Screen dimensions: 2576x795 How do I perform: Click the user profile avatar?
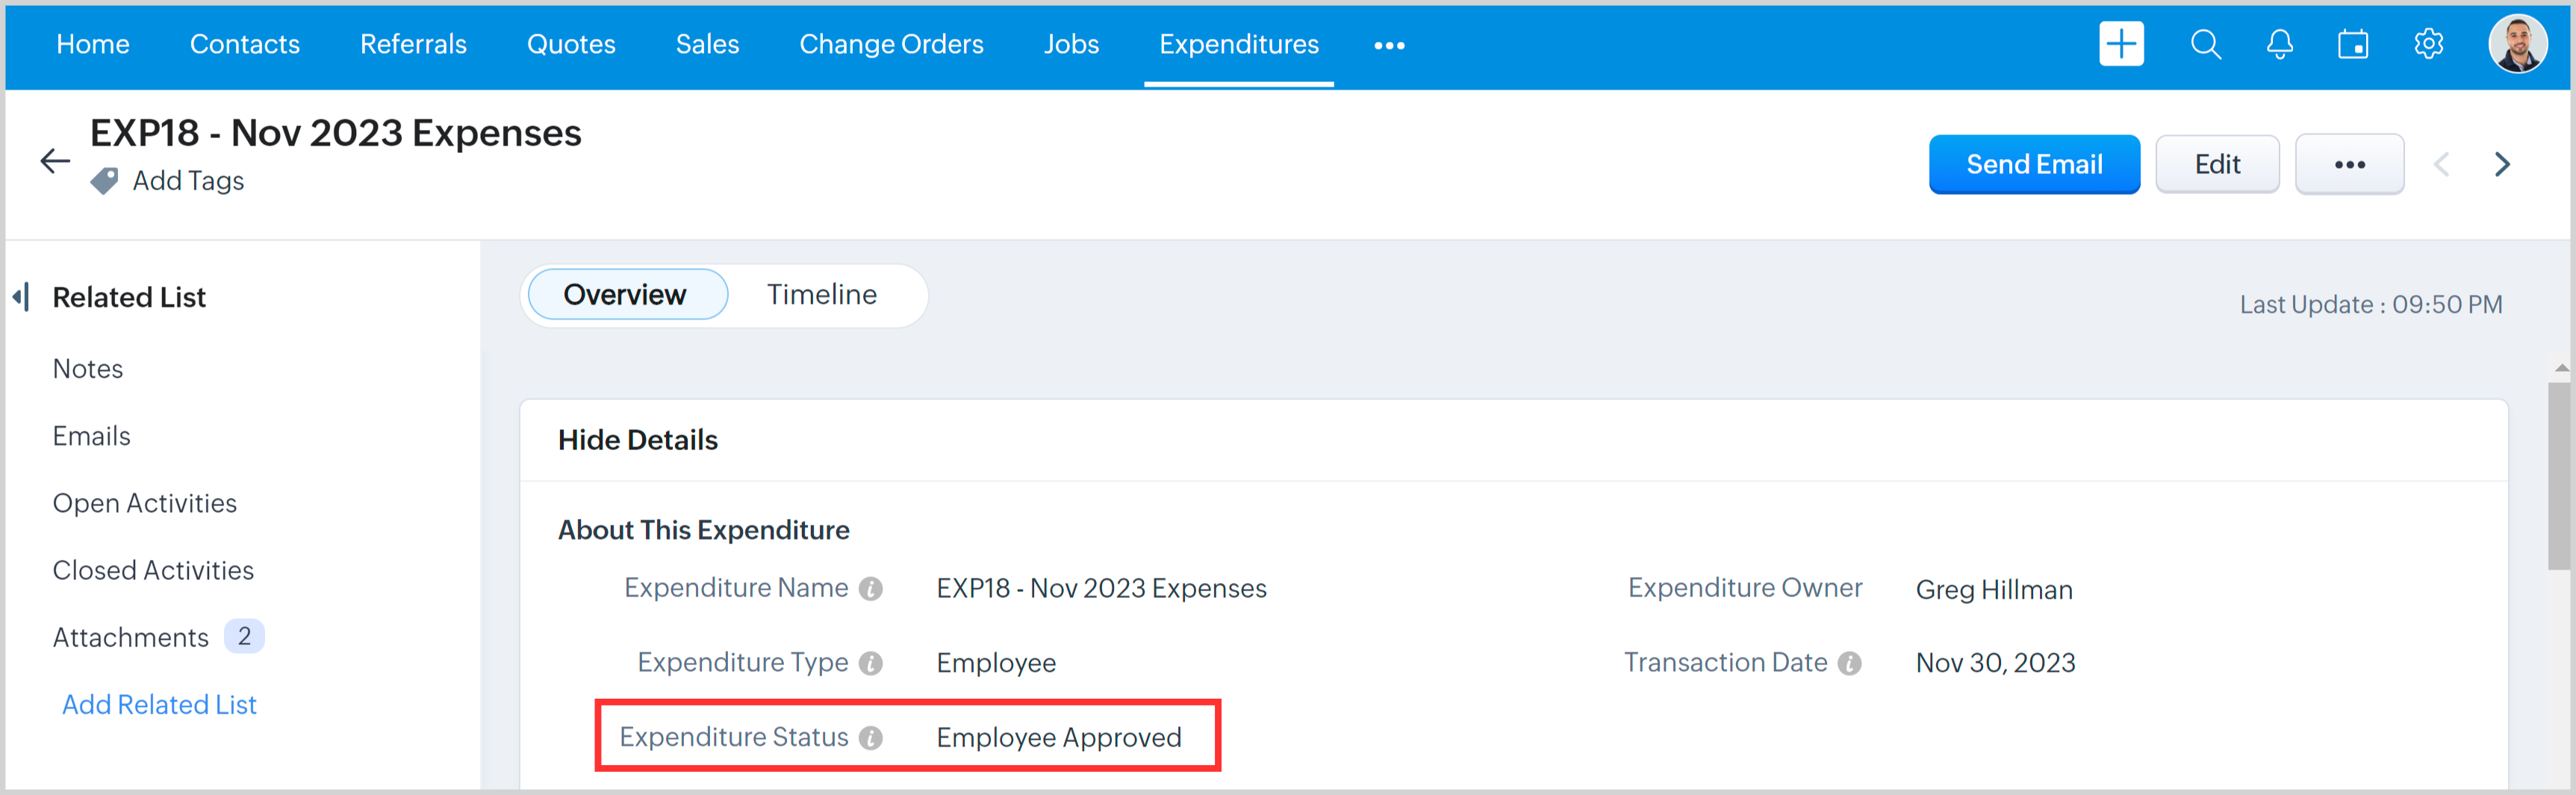click(2516, 44)
